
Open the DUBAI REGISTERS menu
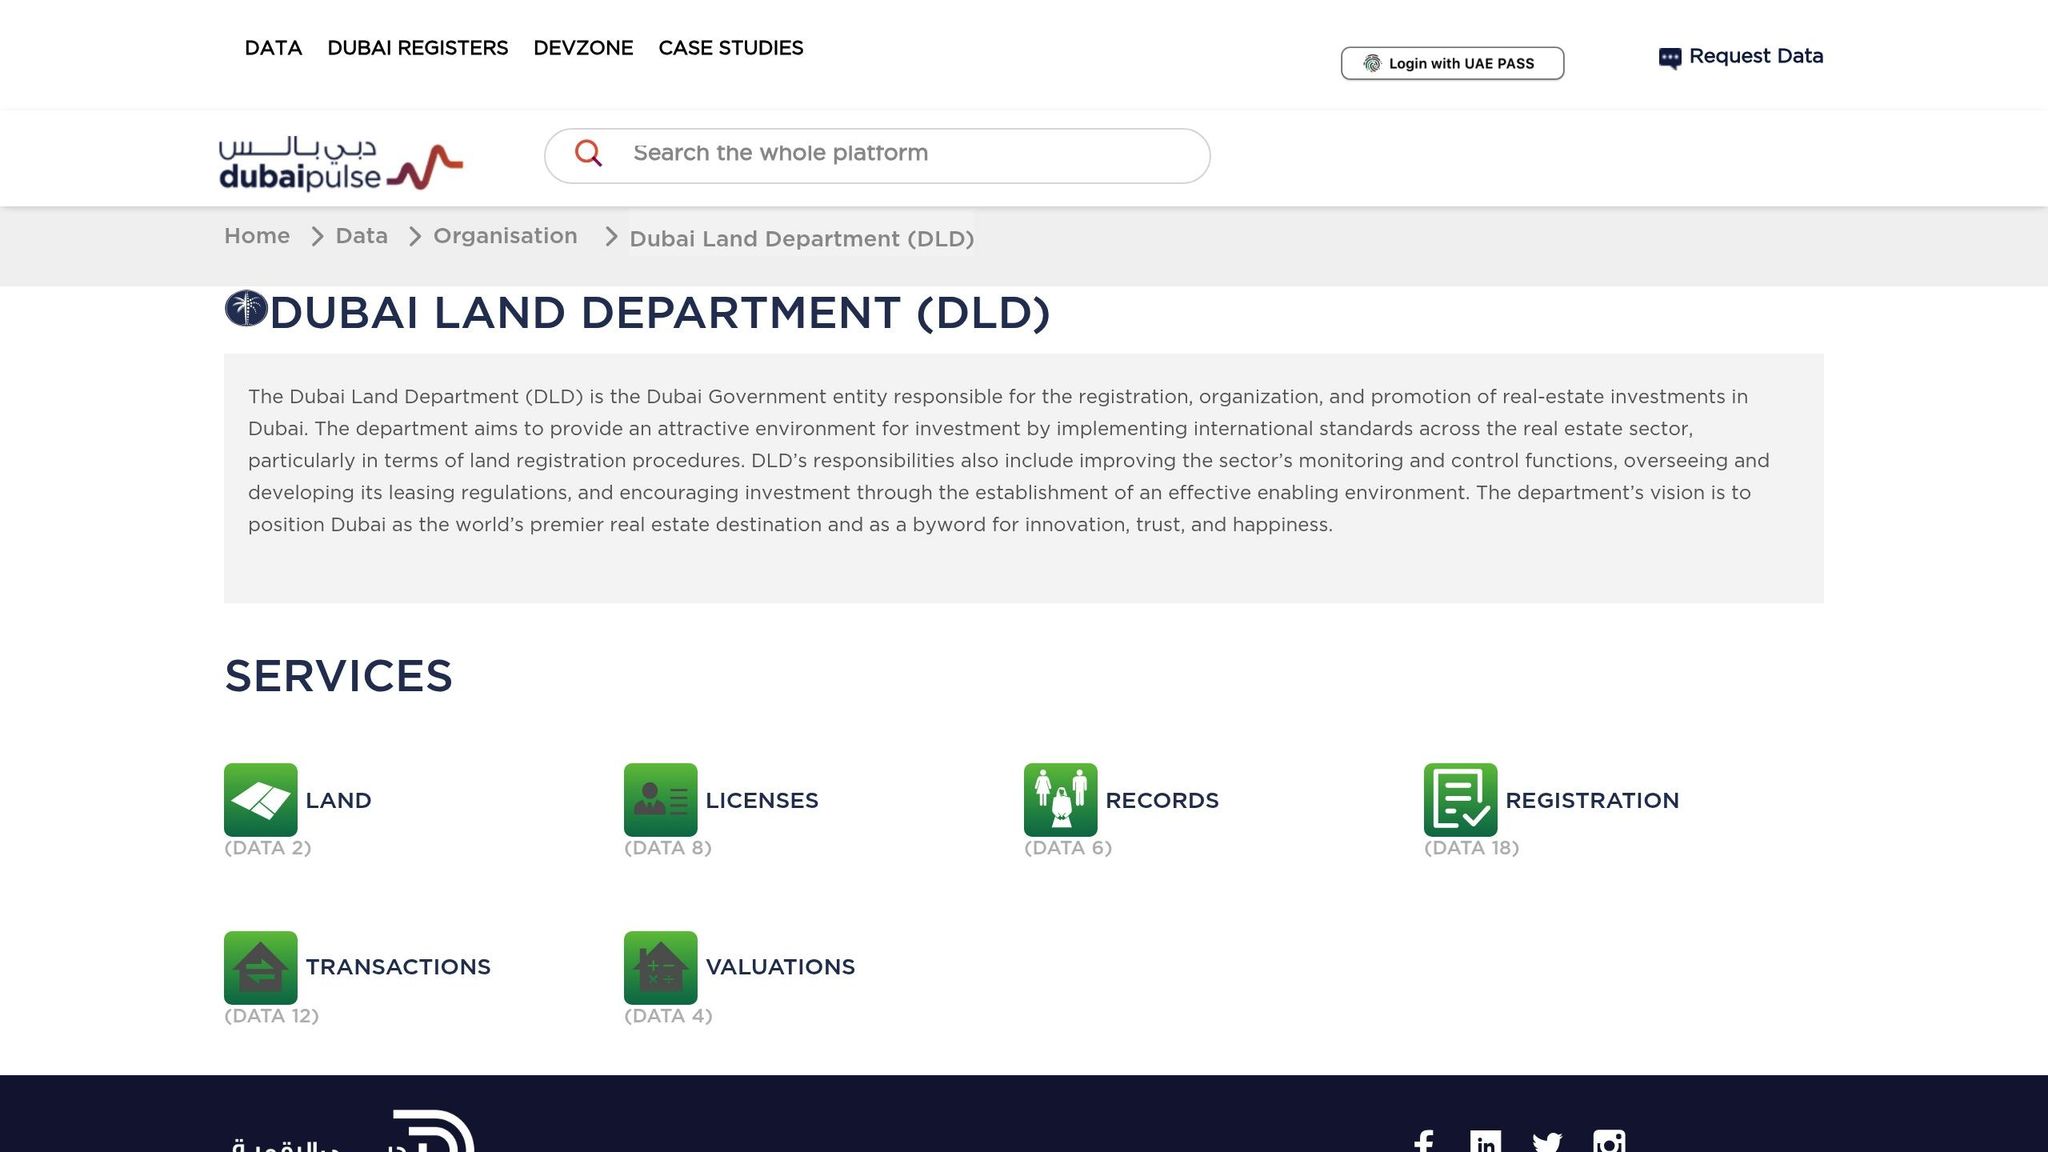(418, 48)
